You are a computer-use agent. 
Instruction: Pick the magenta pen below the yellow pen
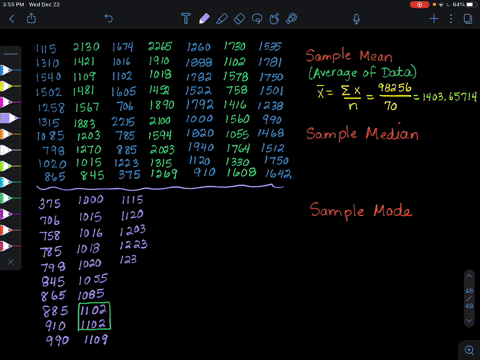point(10,102)
